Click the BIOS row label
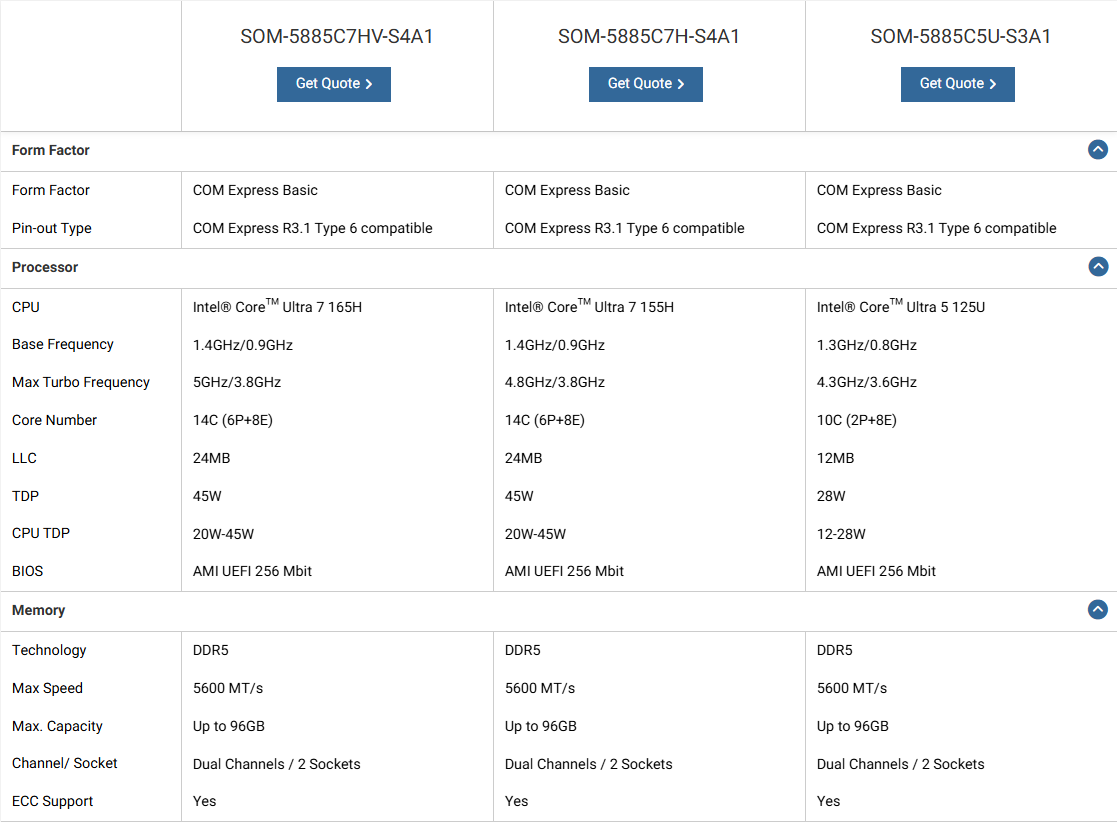This screenshot has width=1117, height=822. (28, 571)
